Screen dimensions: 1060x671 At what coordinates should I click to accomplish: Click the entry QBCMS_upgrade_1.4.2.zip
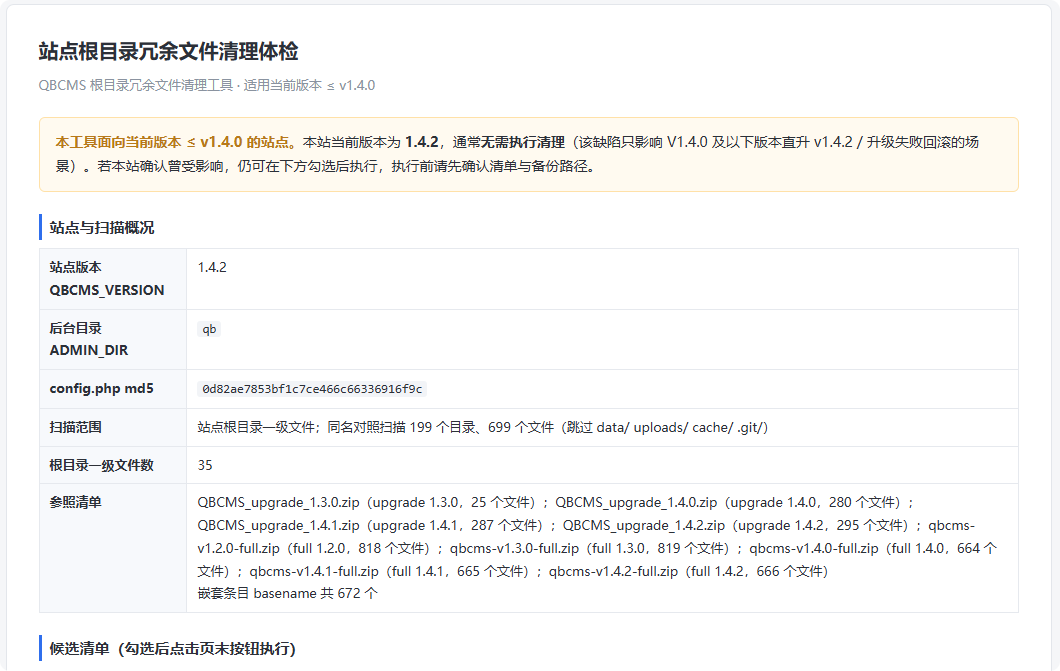pos(644,525)
